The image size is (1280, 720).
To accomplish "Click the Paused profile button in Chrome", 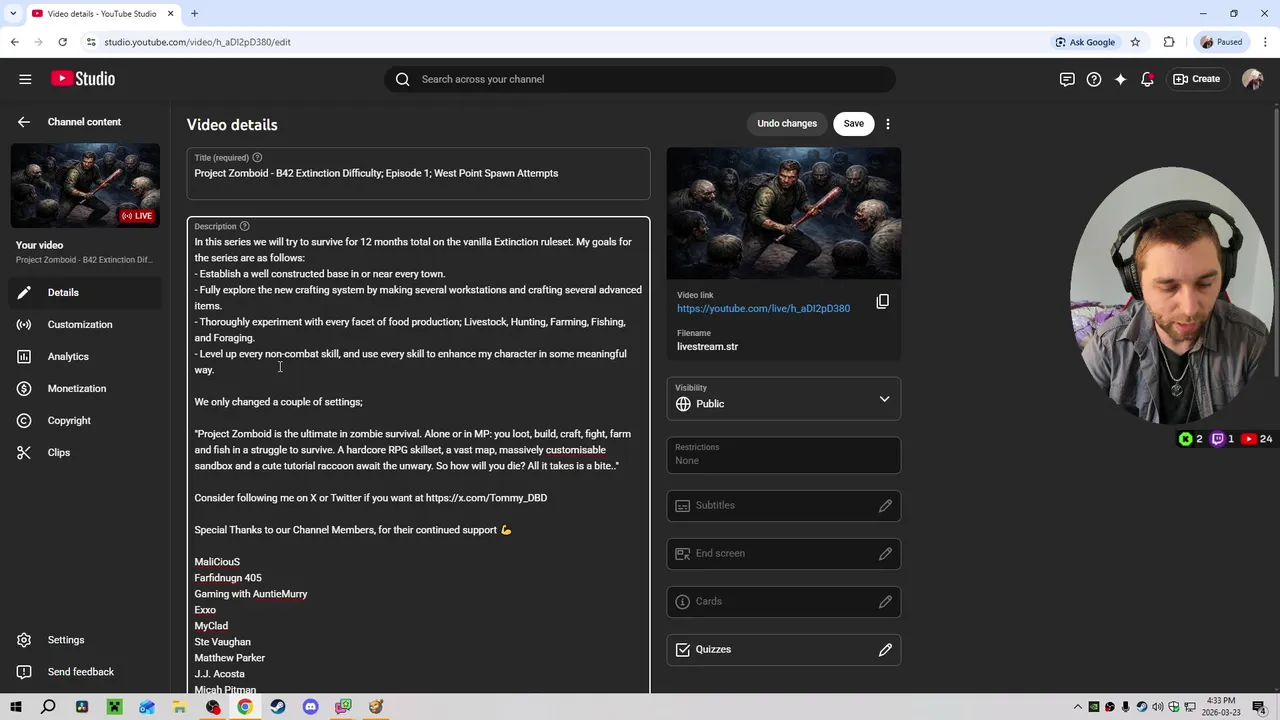I will point(1221,42).
